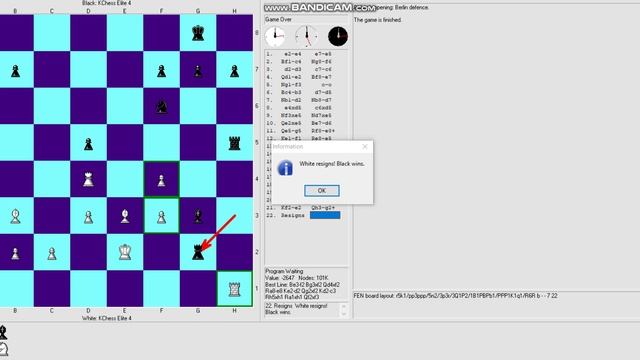
Task: Select move Be7-d6 in move list
Action: click(321, 123)
